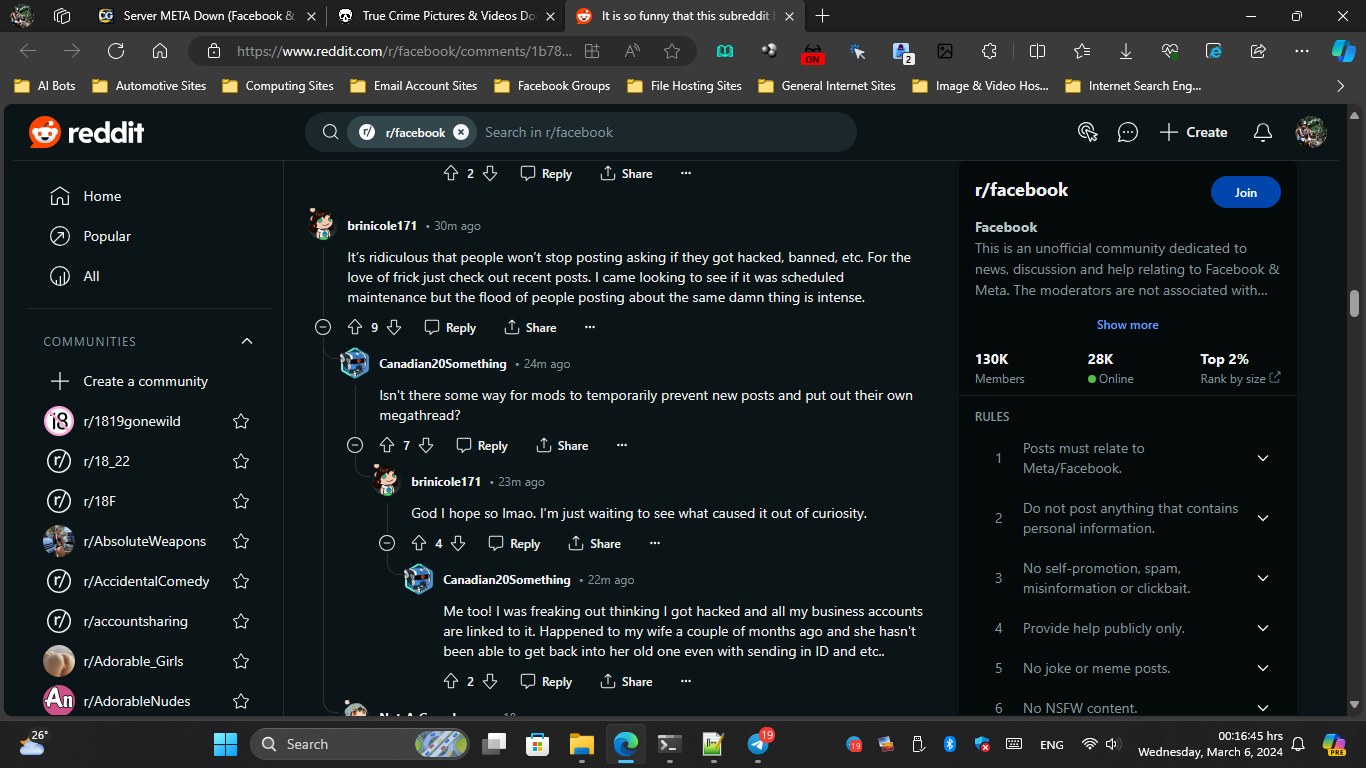
Task: Click the browser address bar URL
Action: 404,51
